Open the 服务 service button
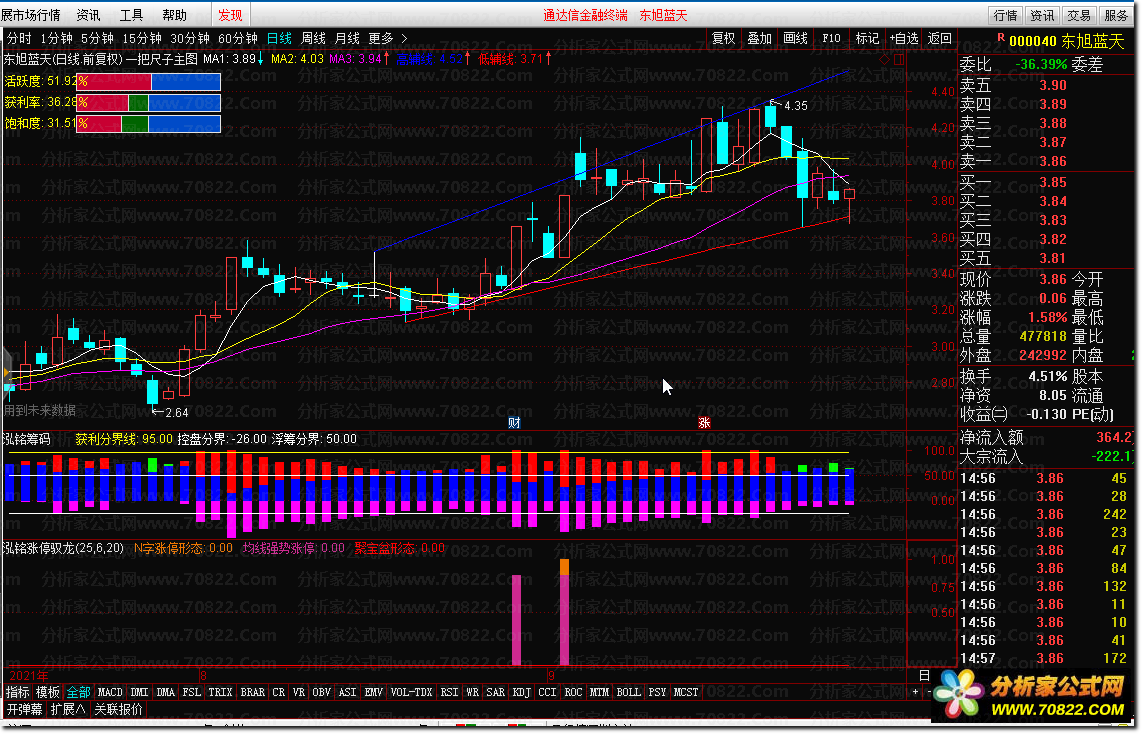 (1116, 15)
